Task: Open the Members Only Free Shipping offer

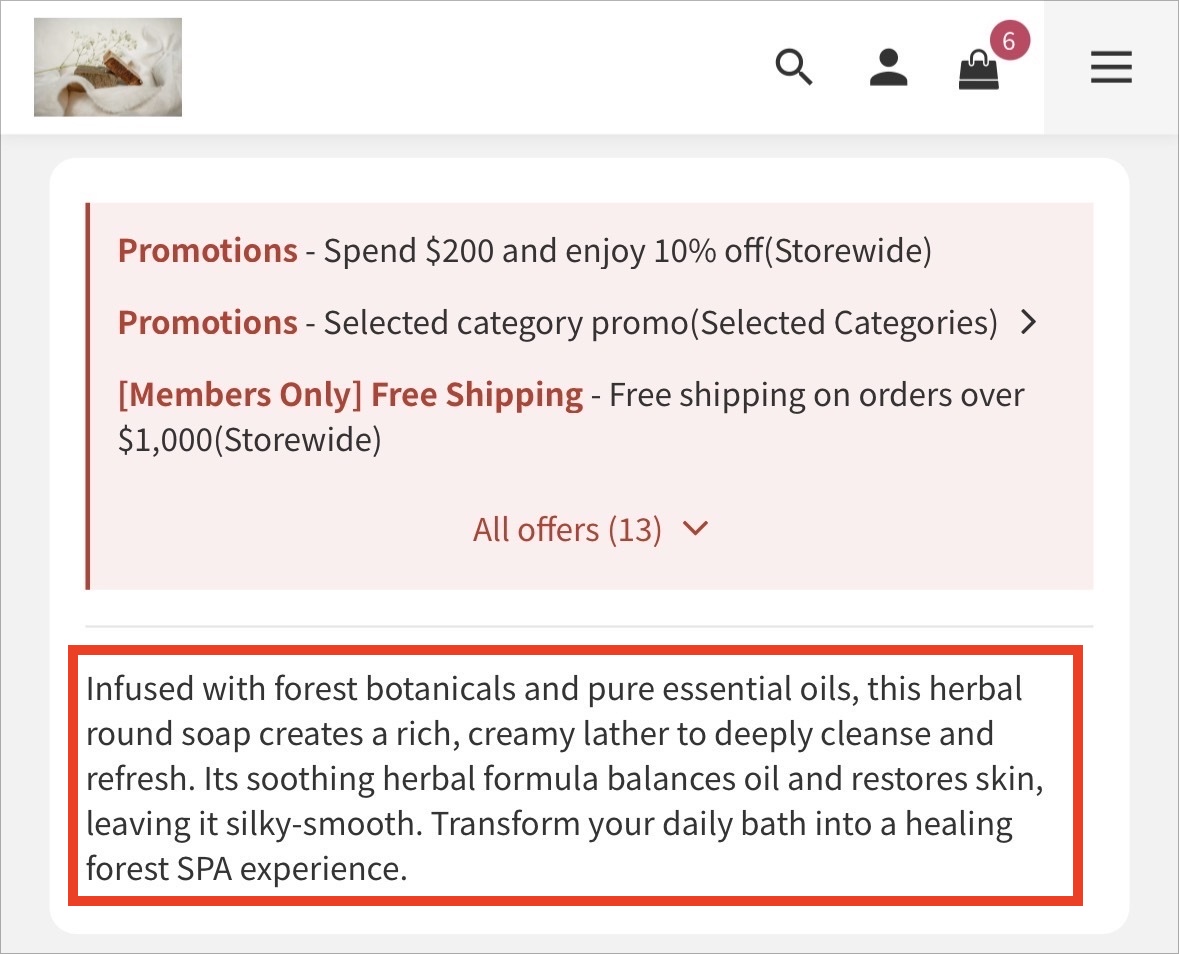Action: pyautogui.click(x=571, y=417)
